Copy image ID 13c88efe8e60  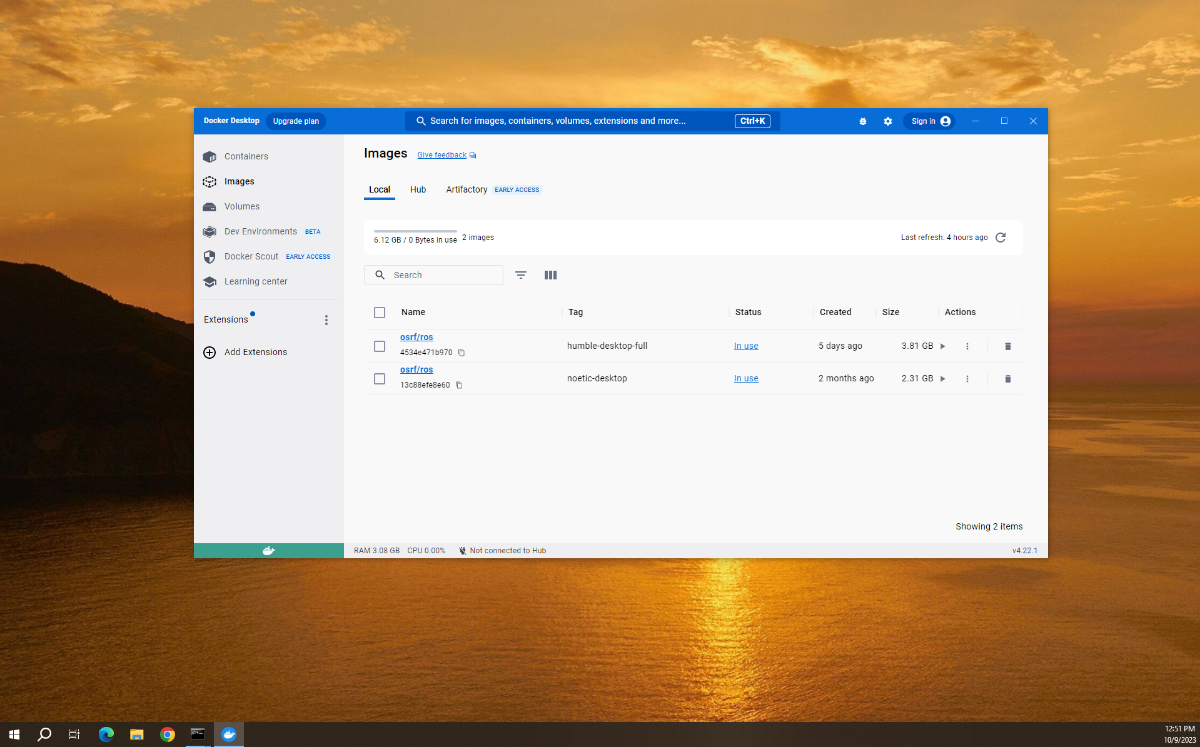click(x=459, y=385)
